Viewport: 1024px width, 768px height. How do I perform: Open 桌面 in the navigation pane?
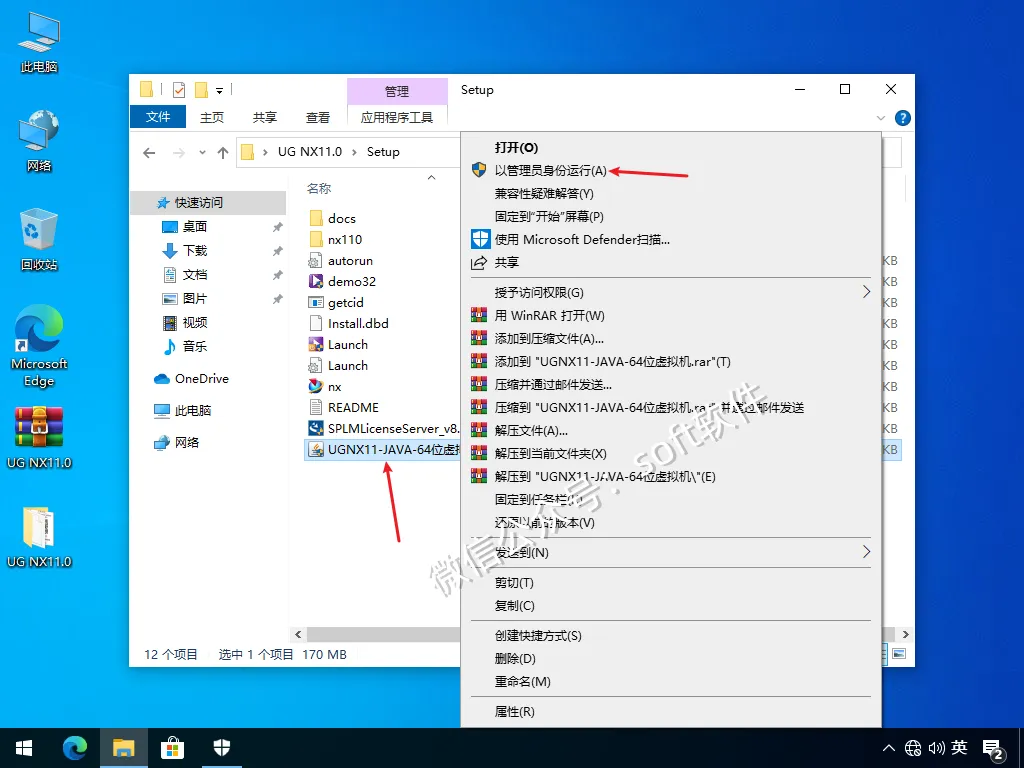(x=195, y=227)
